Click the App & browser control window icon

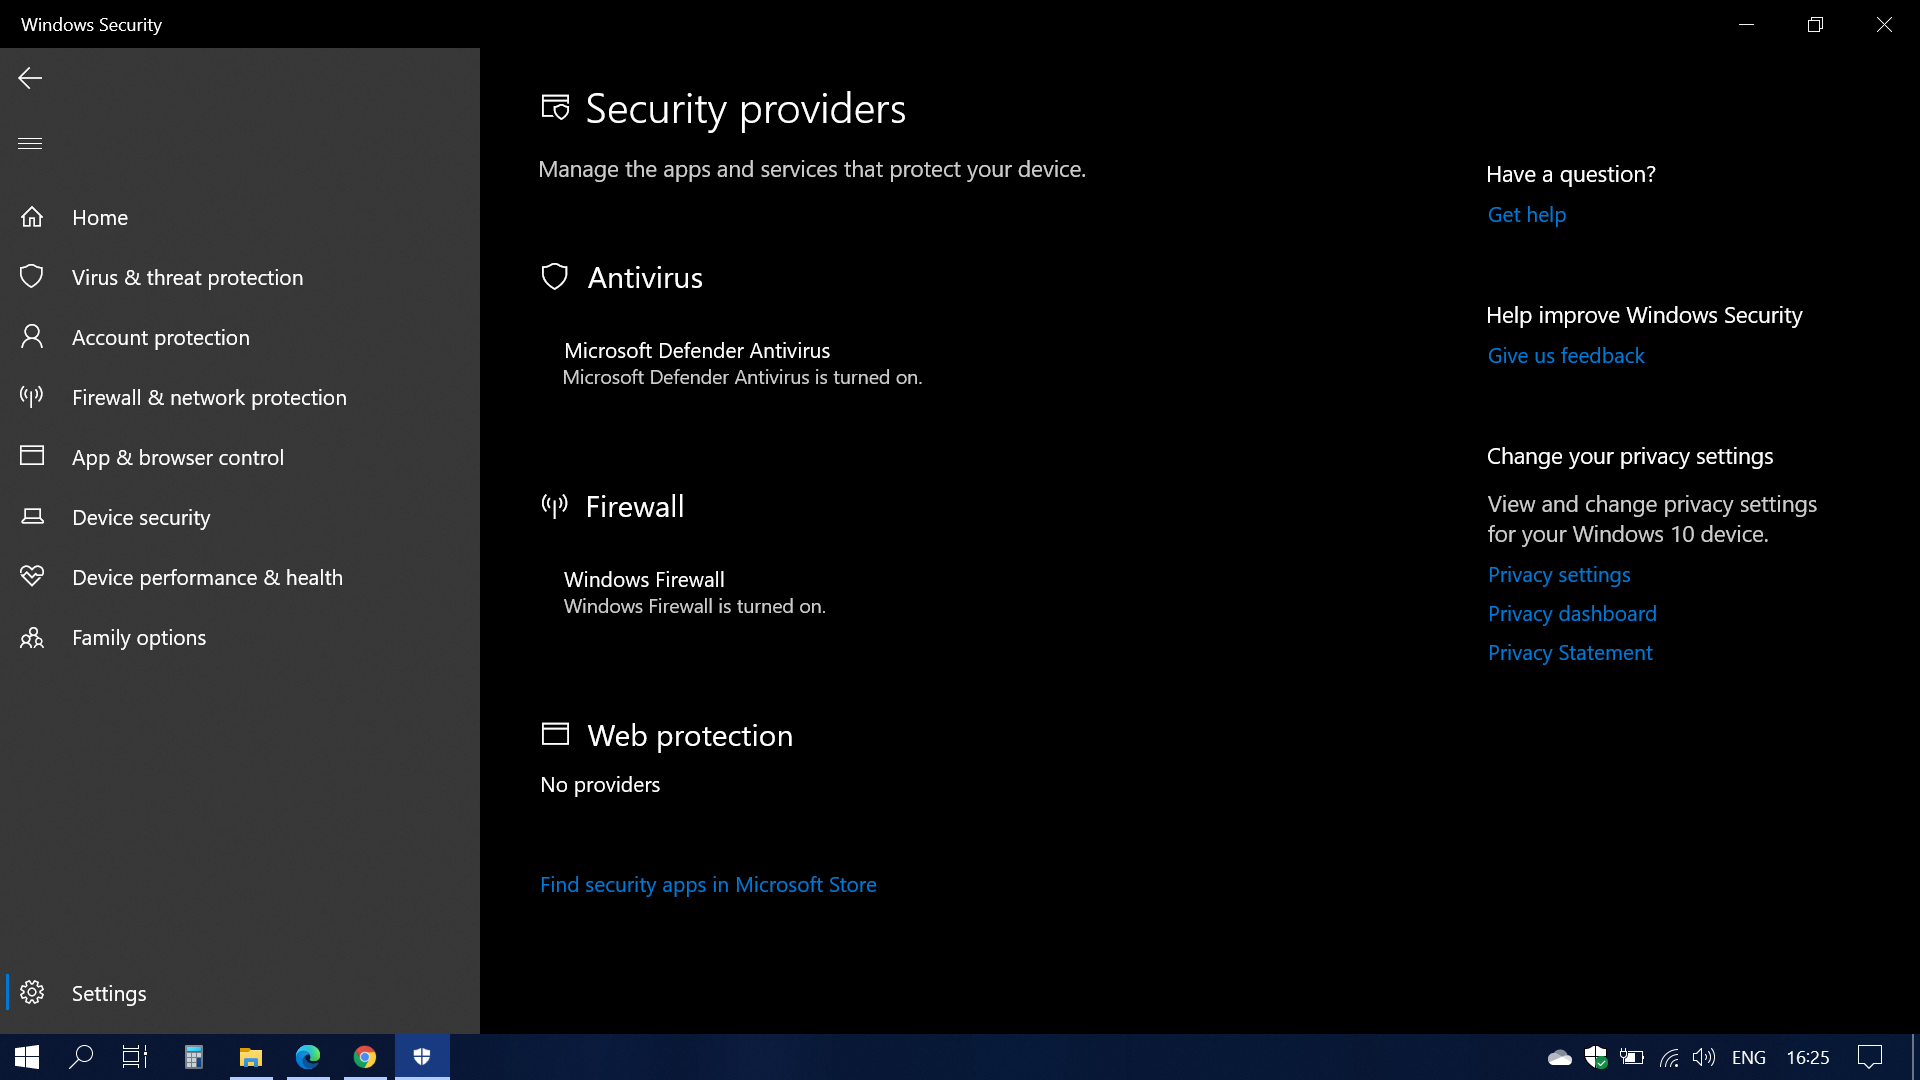click(32, 456)
